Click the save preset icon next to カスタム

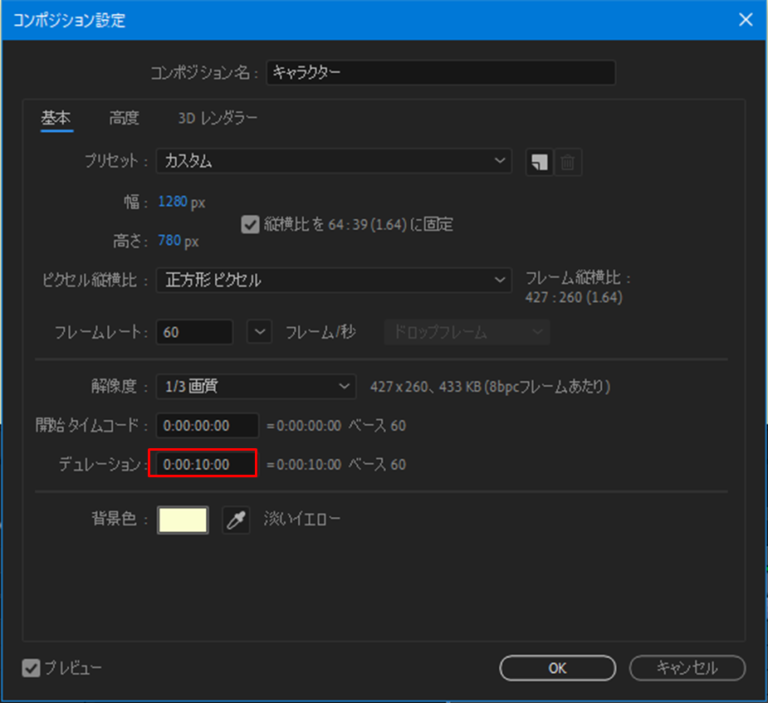tap(539, 162)
